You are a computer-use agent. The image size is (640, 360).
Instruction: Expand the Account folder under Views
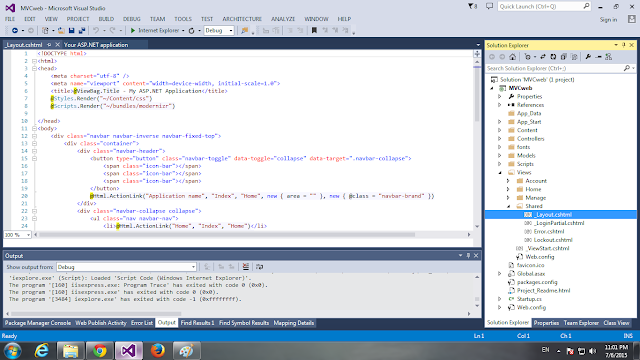coord(508,181)
